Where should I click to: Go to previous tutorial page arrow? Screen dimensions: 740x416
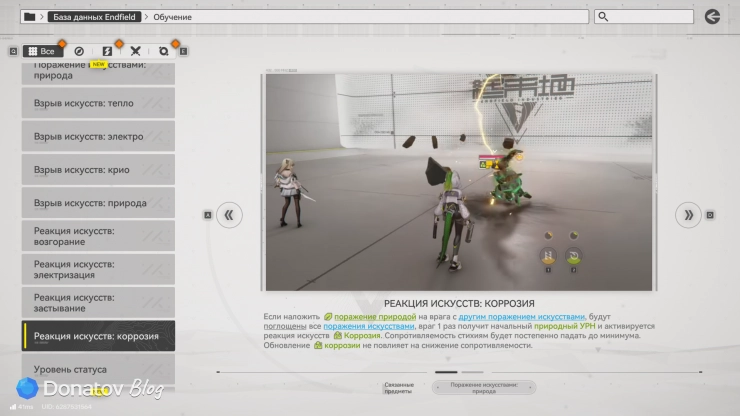(229, 215)
